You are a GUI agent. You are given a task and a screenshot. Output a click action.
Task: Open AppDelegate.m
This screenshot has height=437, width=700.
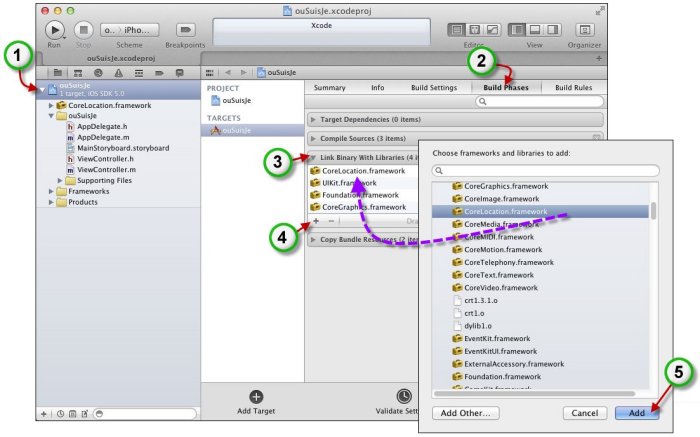(103, 137)
